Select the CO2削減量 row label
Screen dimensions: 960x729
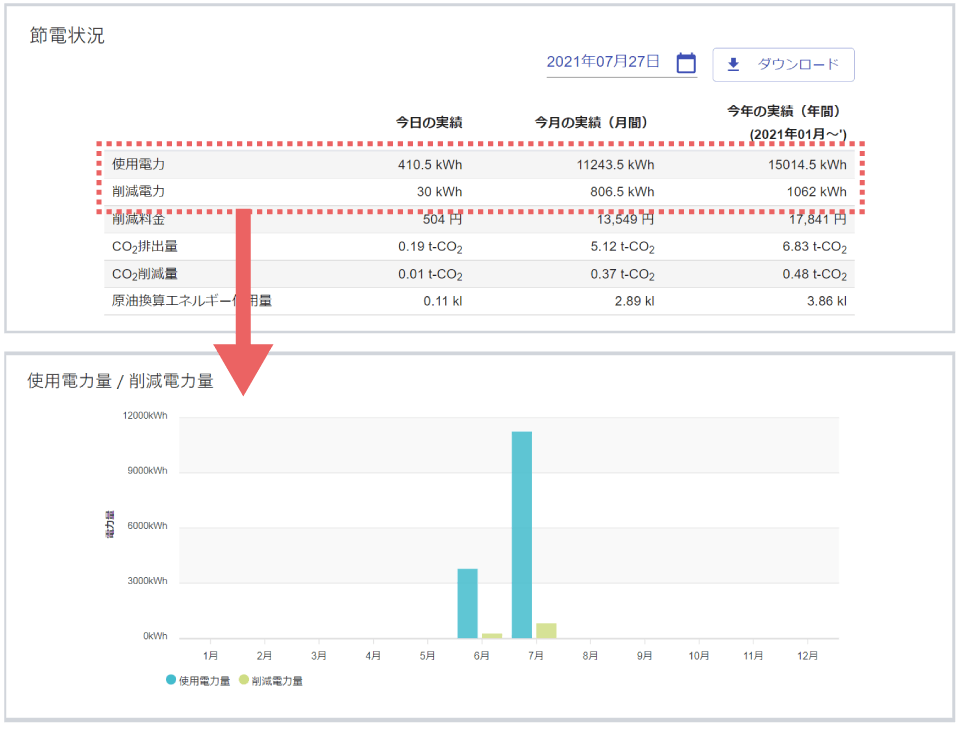coord(145,274)
